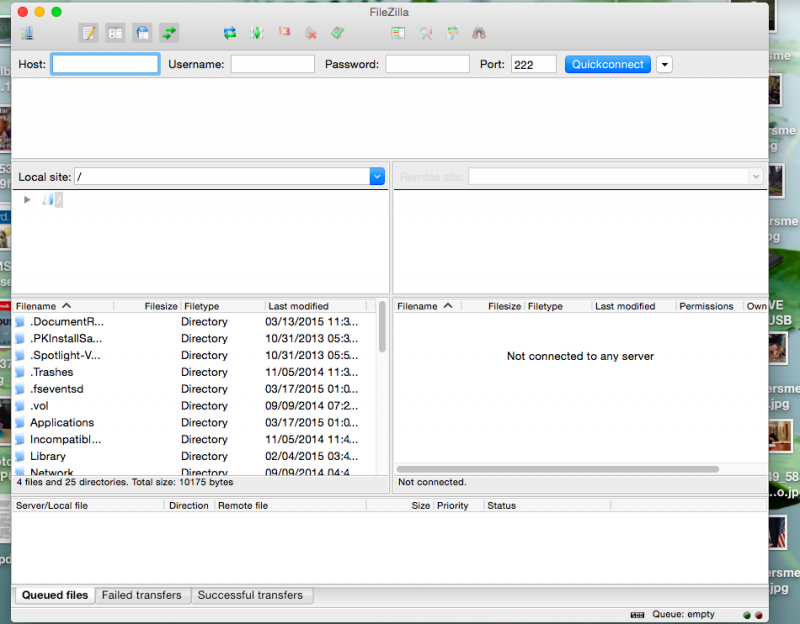Expand the root folder in local tree

click(27, 200)
